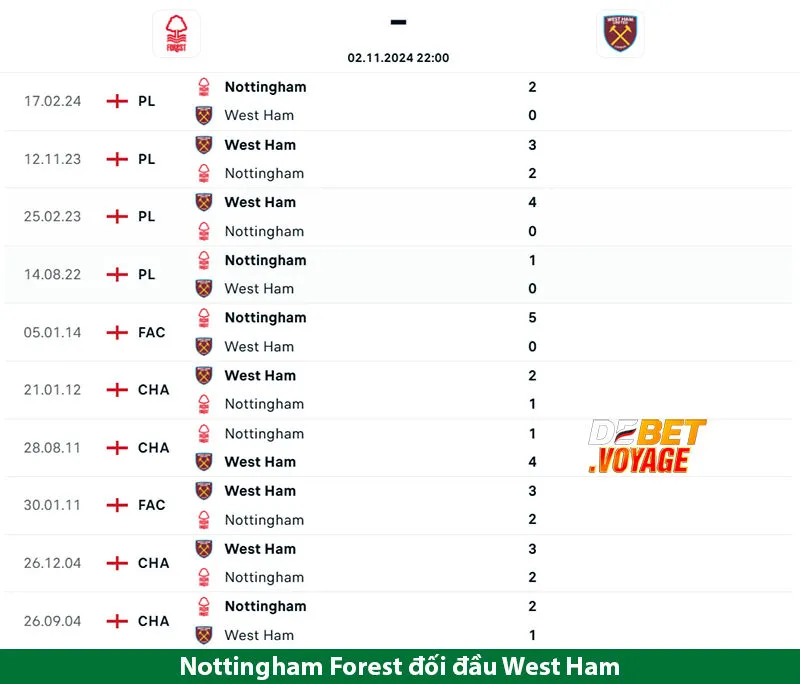
Task: Select the PL label for 17.02.24
Action: (147, 101)
